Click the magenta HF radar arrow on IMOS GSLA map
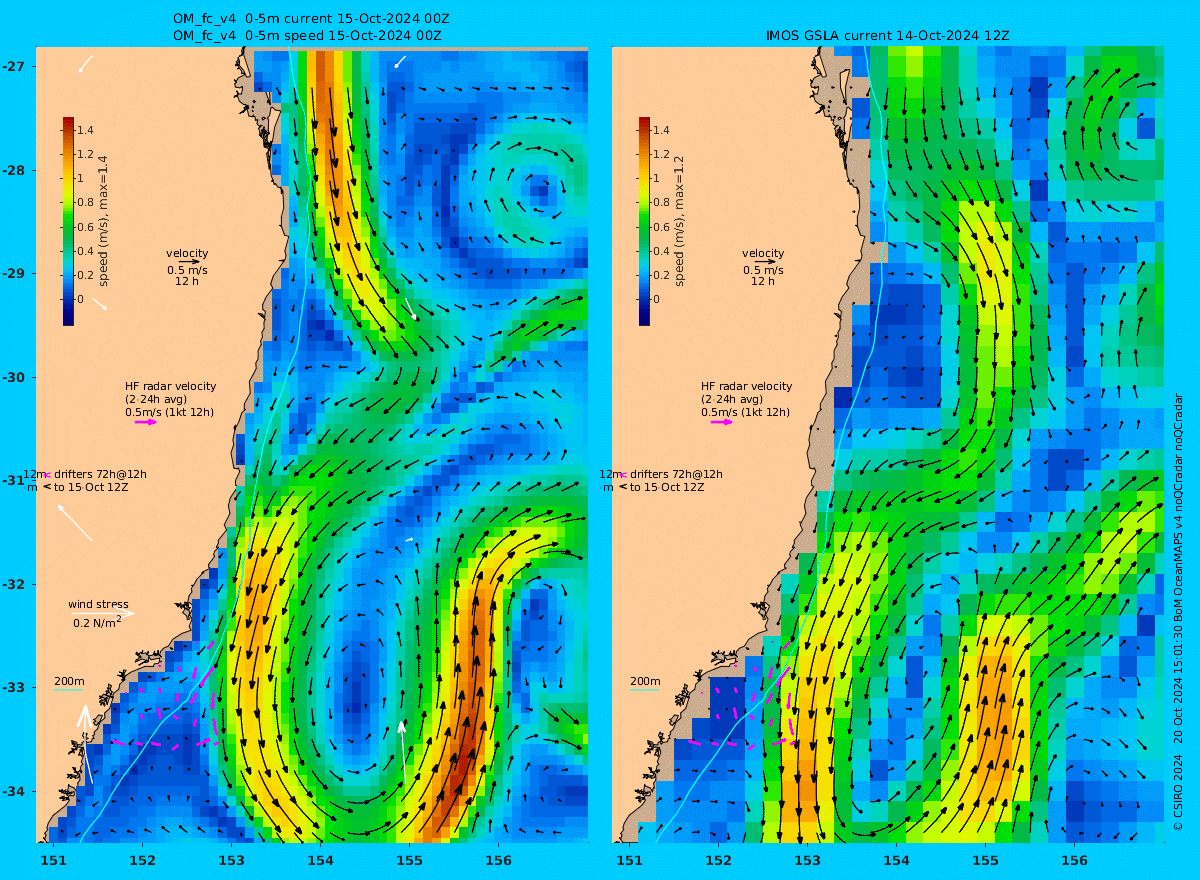The image size is (1200, 880). (x=722, y=422)
